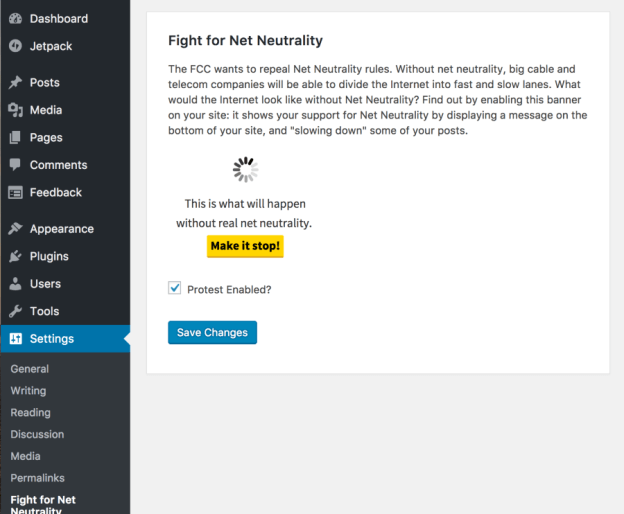Click the Comments speech bubble icon
Screen dimensions: 624x514
click(x=15, y=165)
